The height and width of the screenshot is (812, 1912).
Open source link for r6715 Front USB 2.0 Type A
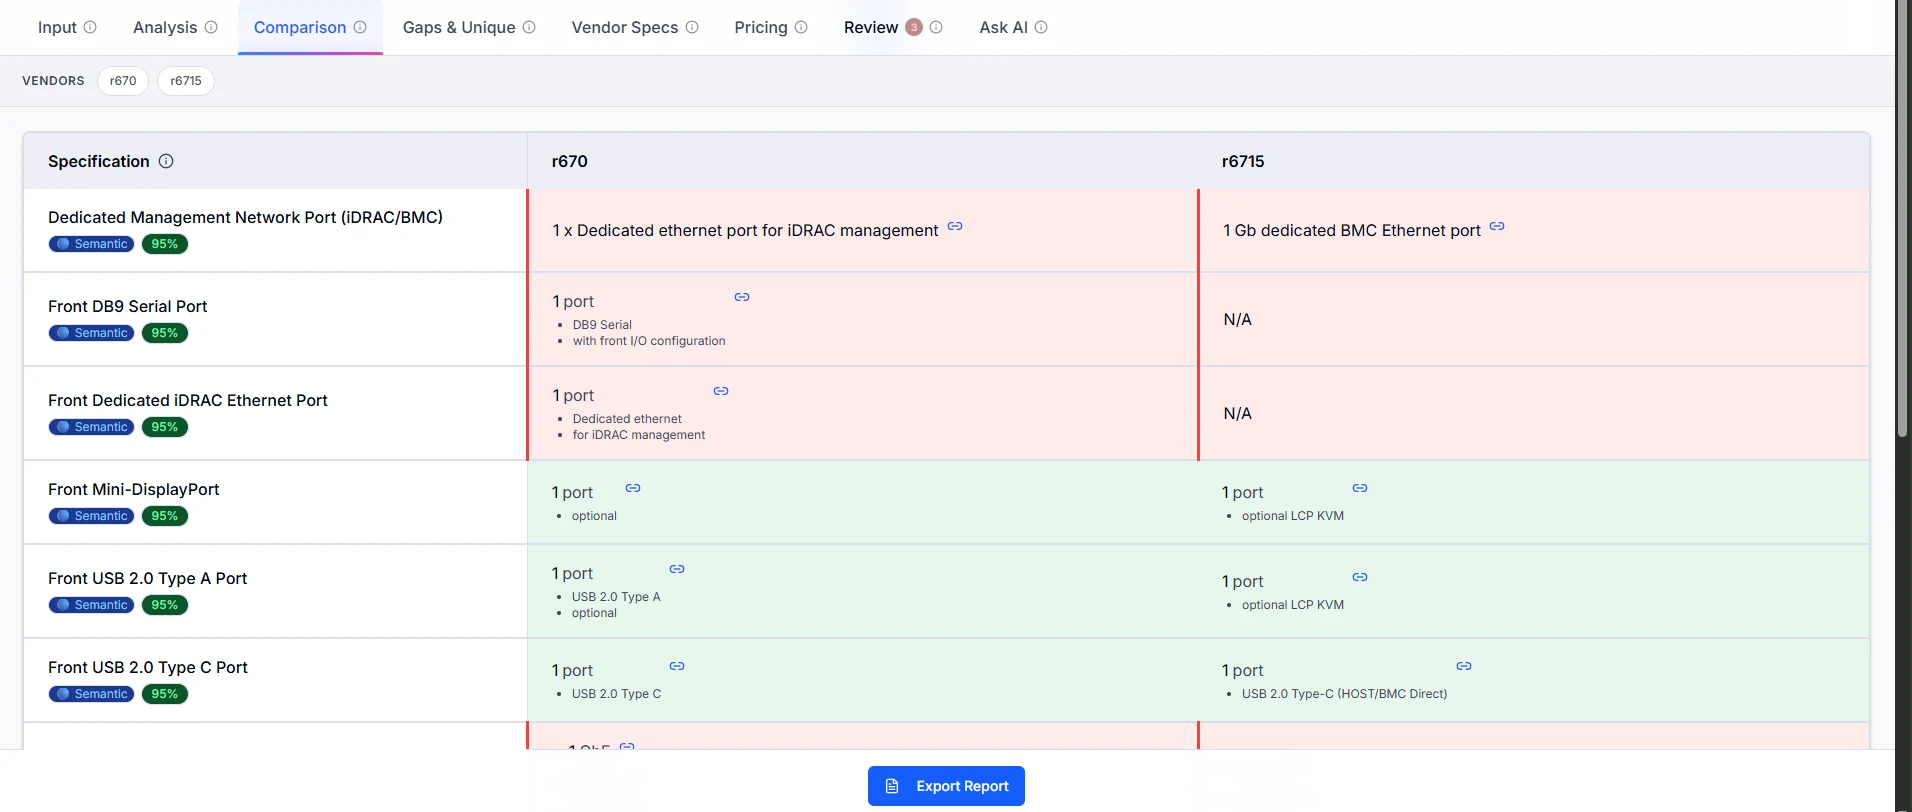click(1360, 577)
